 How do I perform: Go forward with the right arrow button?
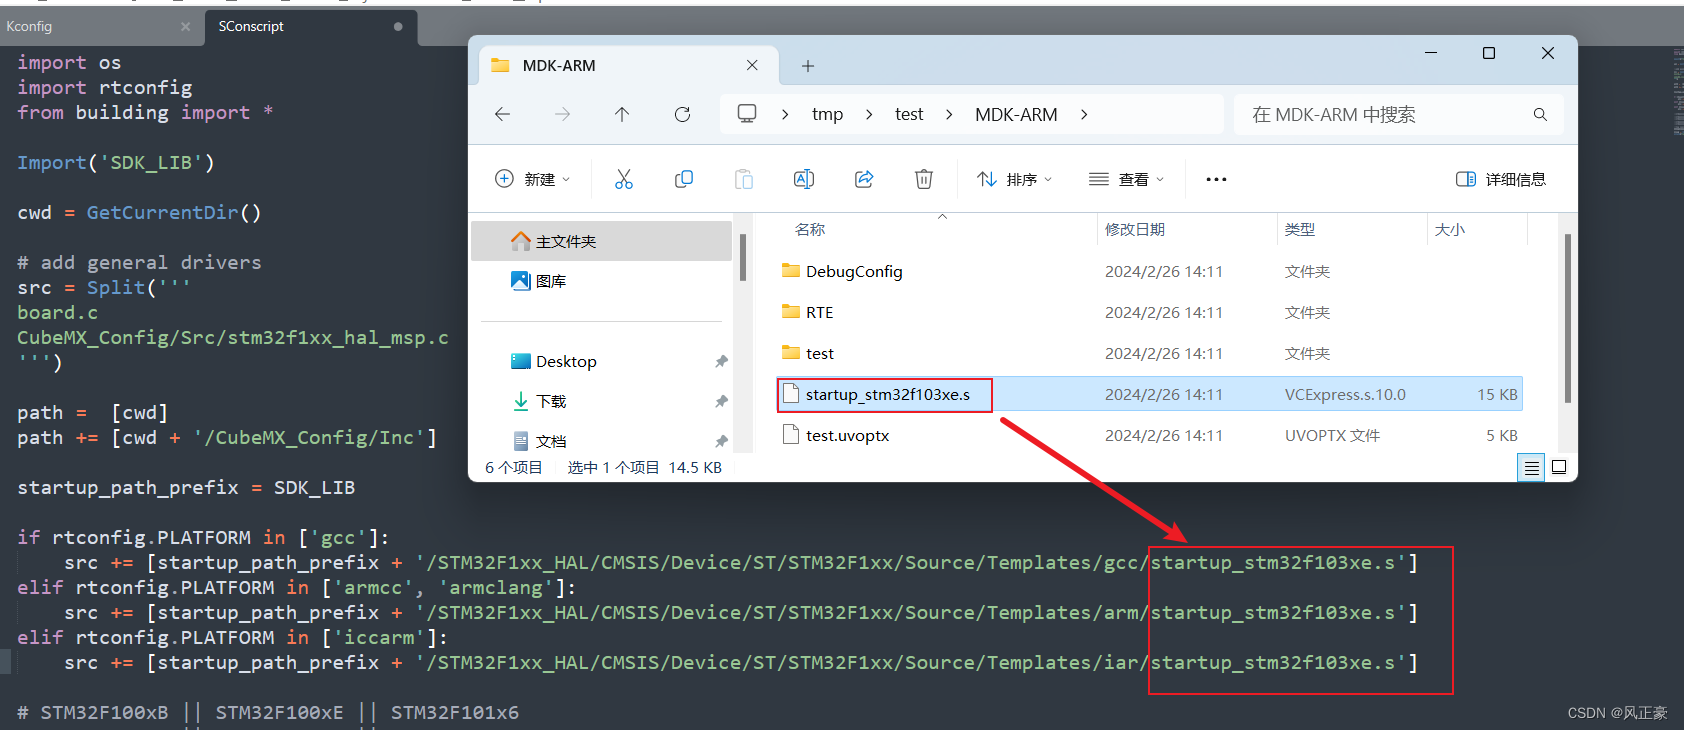click(x=563, y=115)
